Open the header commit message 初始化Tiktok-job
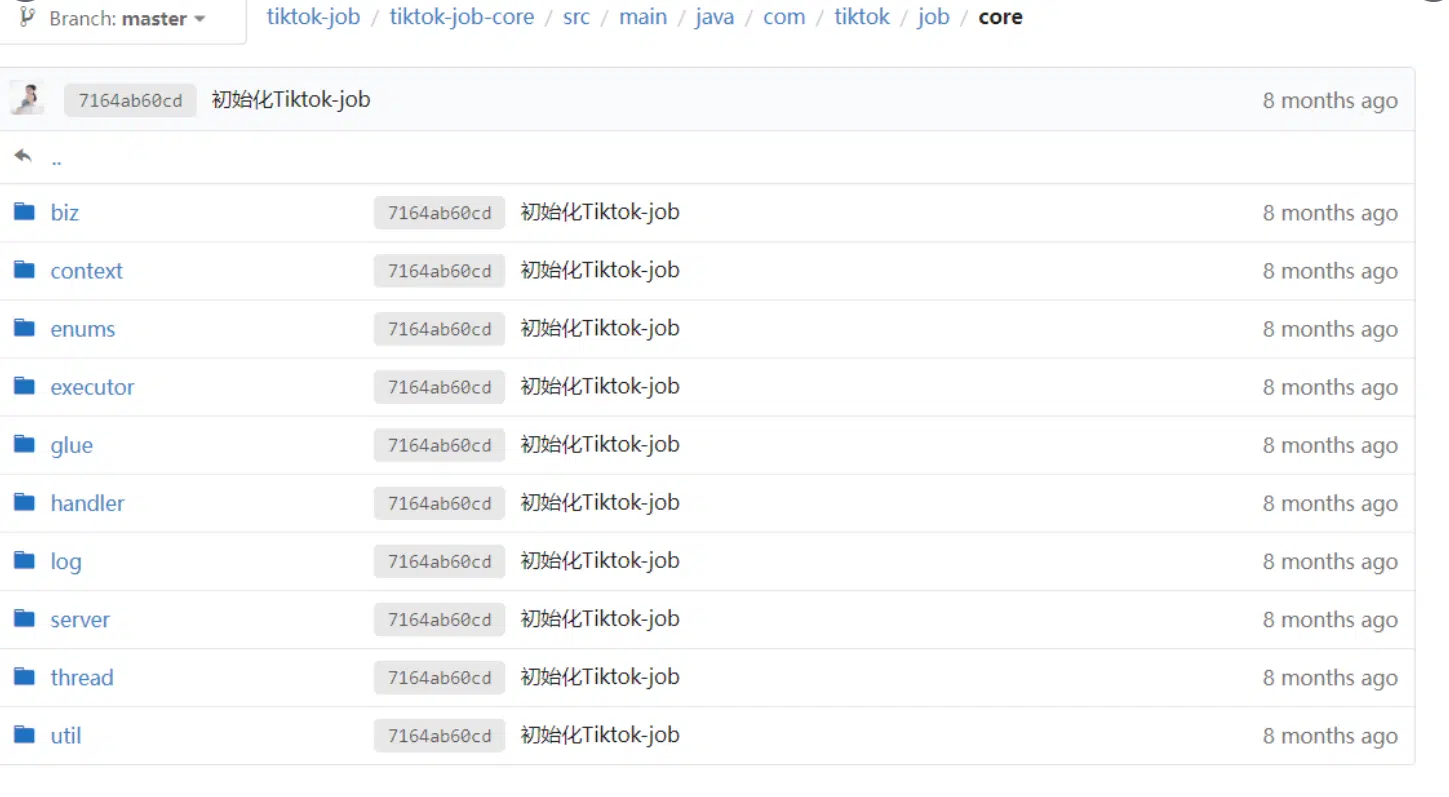 pos(291,99)
